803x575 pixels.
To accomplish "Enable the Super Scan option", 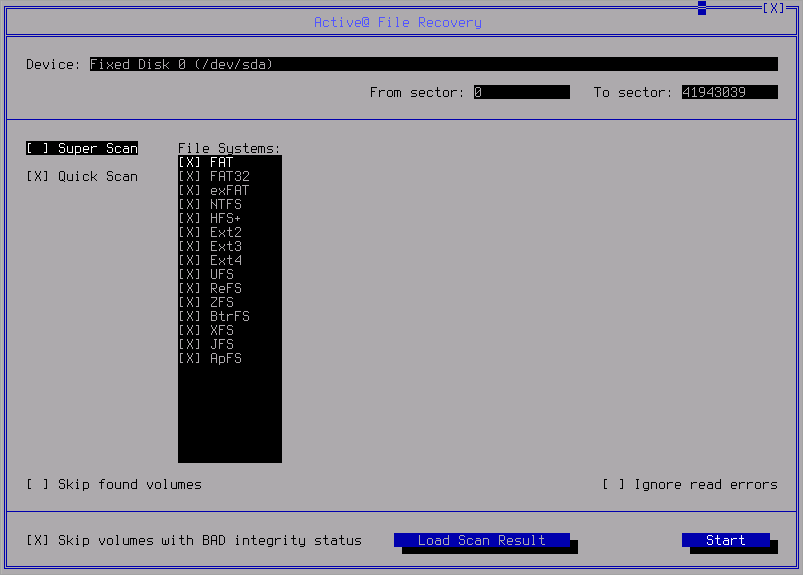I will point(82,148).
